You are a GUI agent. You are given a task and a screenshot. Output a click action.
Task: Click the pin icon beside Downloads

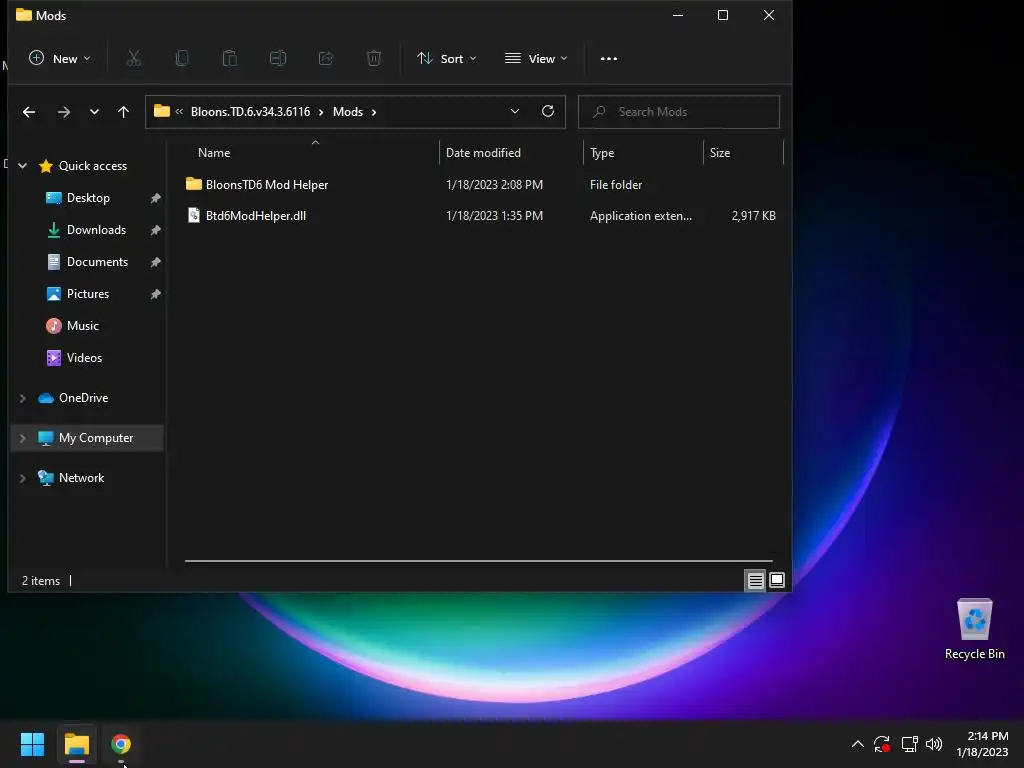155,230
